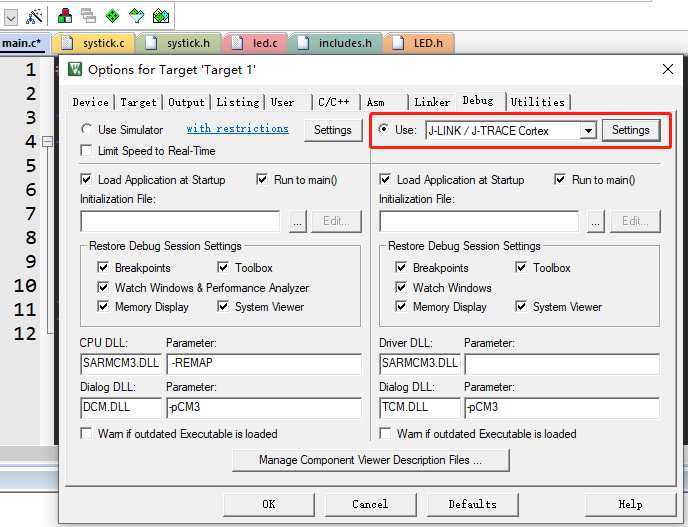Launch the Pack Installer toolbar icon
The image size is (688, 527).
[160, 16]
